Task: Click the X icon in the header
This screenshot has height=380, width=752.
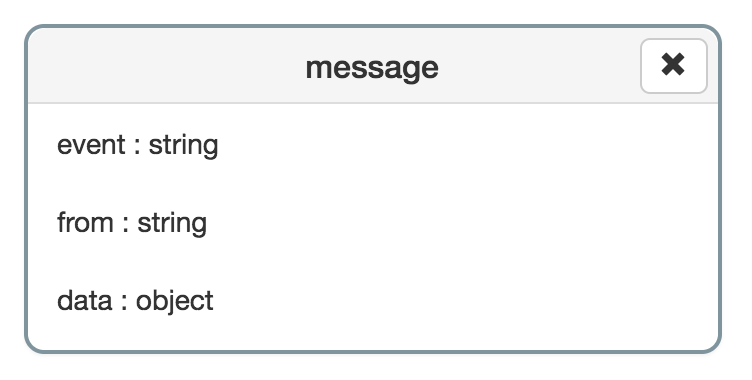Action: tap(673, 64)
